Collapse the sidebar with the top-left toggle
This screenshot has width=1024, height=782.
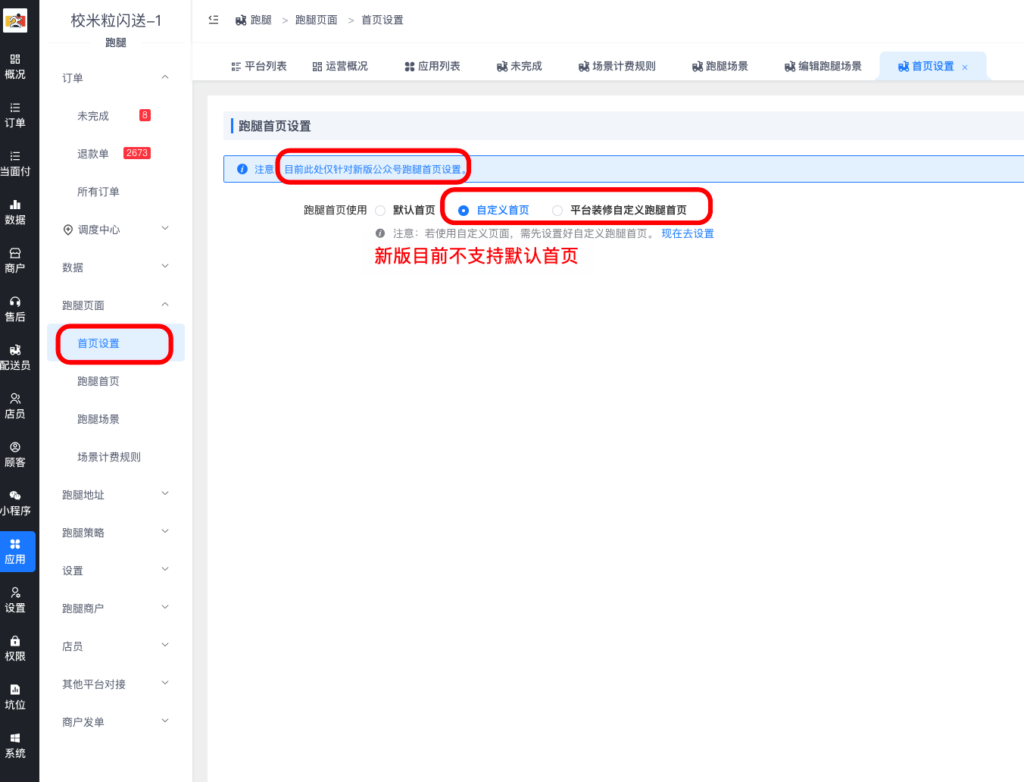pyautogui.click(x=214, y=19)
